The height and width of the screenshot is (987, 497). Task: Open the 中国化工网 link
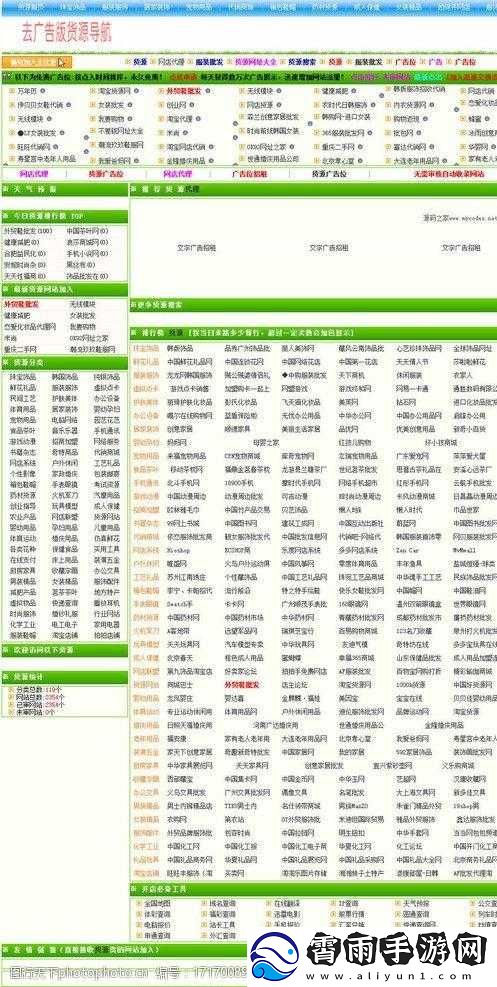tap(183, 846)
